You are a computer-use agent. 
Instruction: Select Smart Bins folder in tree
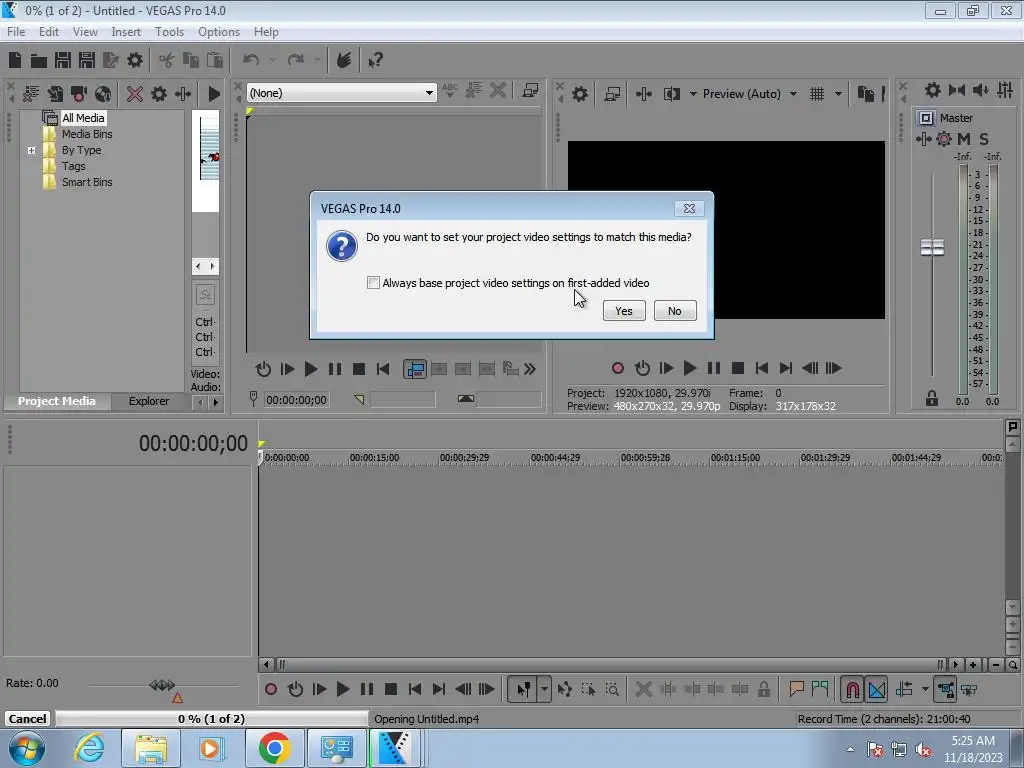point(87,182)
